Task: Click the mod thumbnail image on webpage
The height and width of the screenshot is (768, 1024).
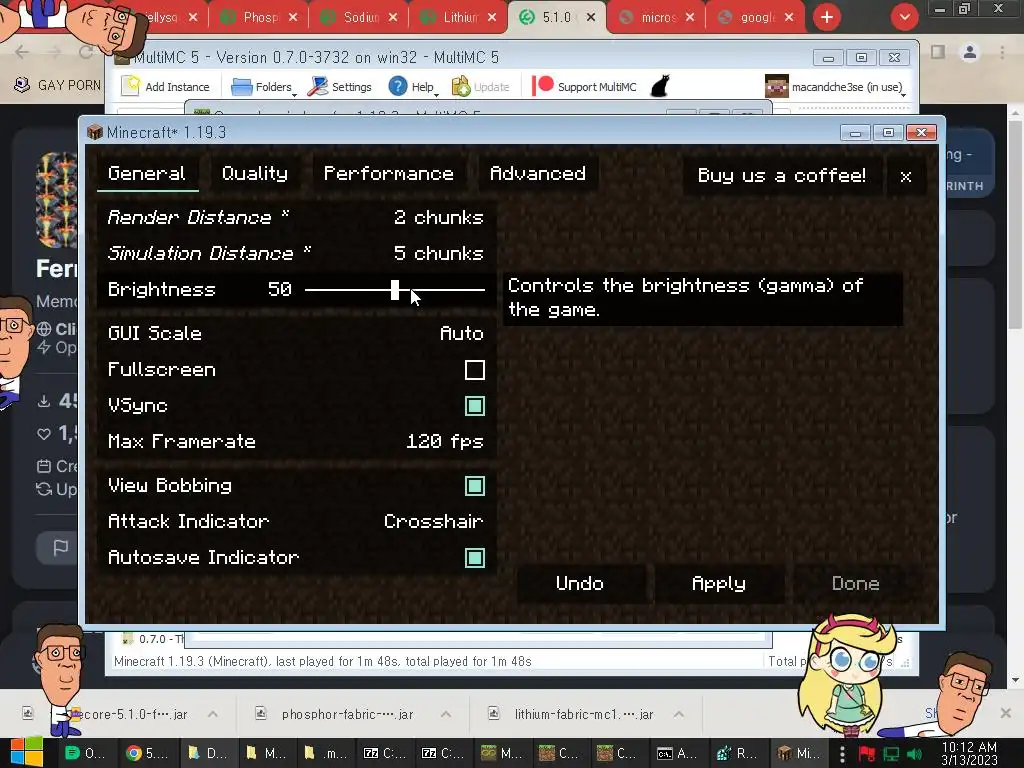Action: (x=57, y=200)
